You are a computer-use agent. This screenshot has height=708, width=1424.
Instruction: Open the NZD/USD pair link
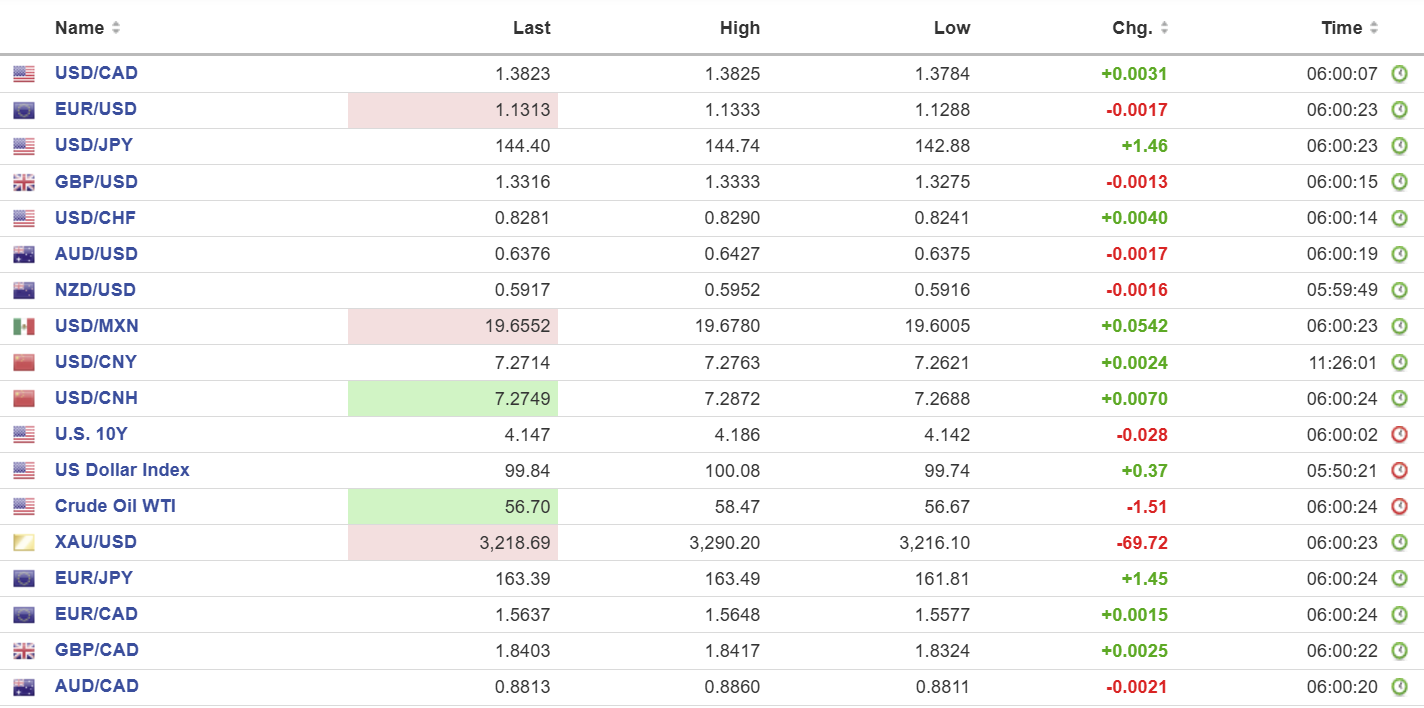(95, 290)
